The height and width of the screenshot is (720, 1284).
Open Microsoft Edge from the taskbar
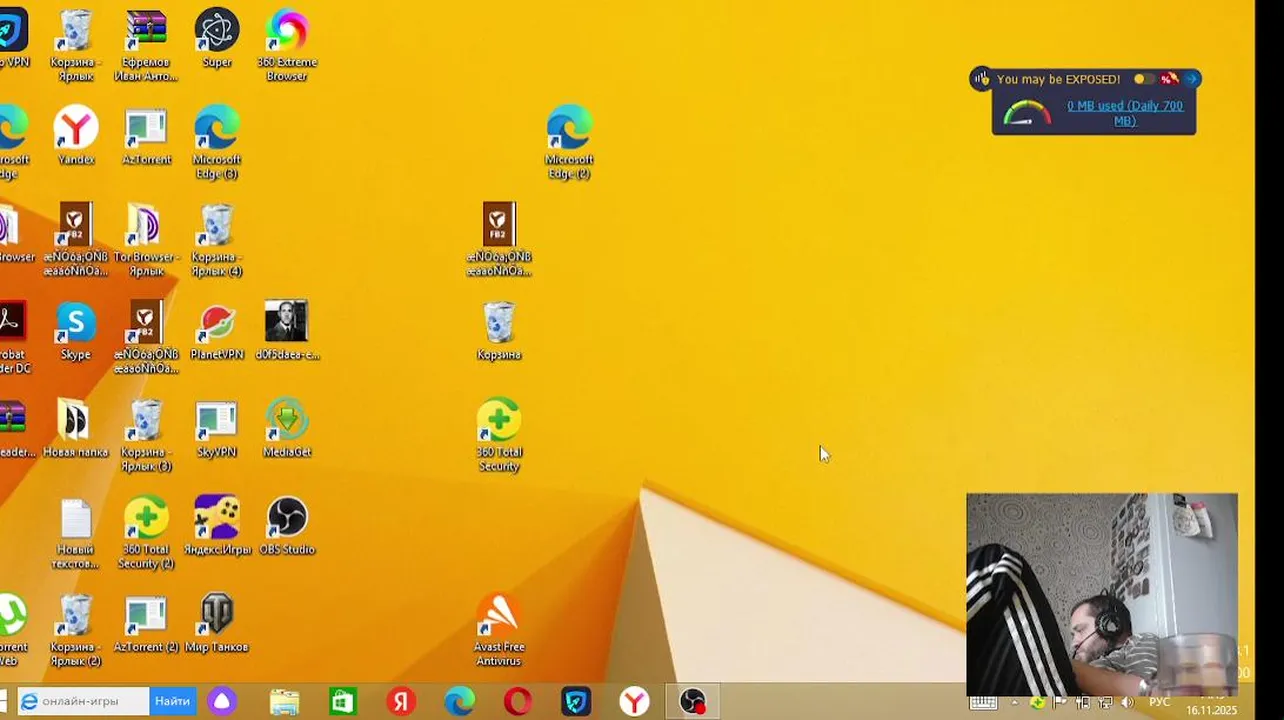coord(459,701)
